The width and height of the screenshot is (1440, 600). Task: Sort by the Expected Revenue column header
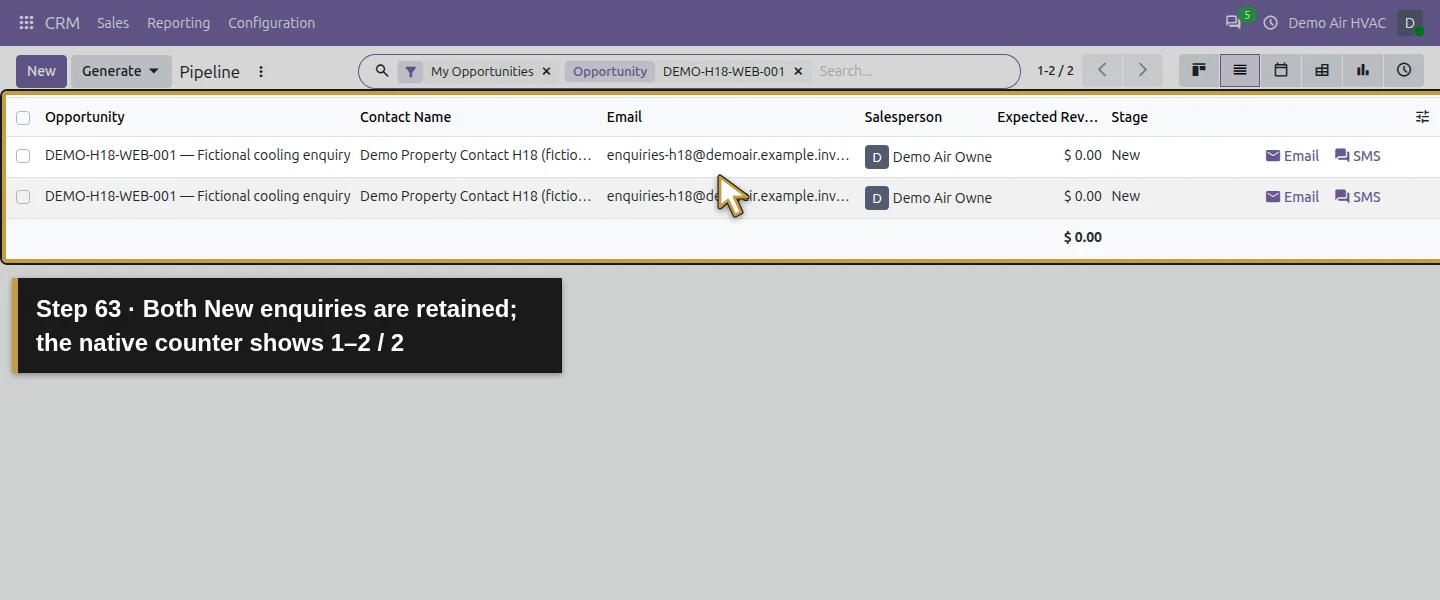1047,117
